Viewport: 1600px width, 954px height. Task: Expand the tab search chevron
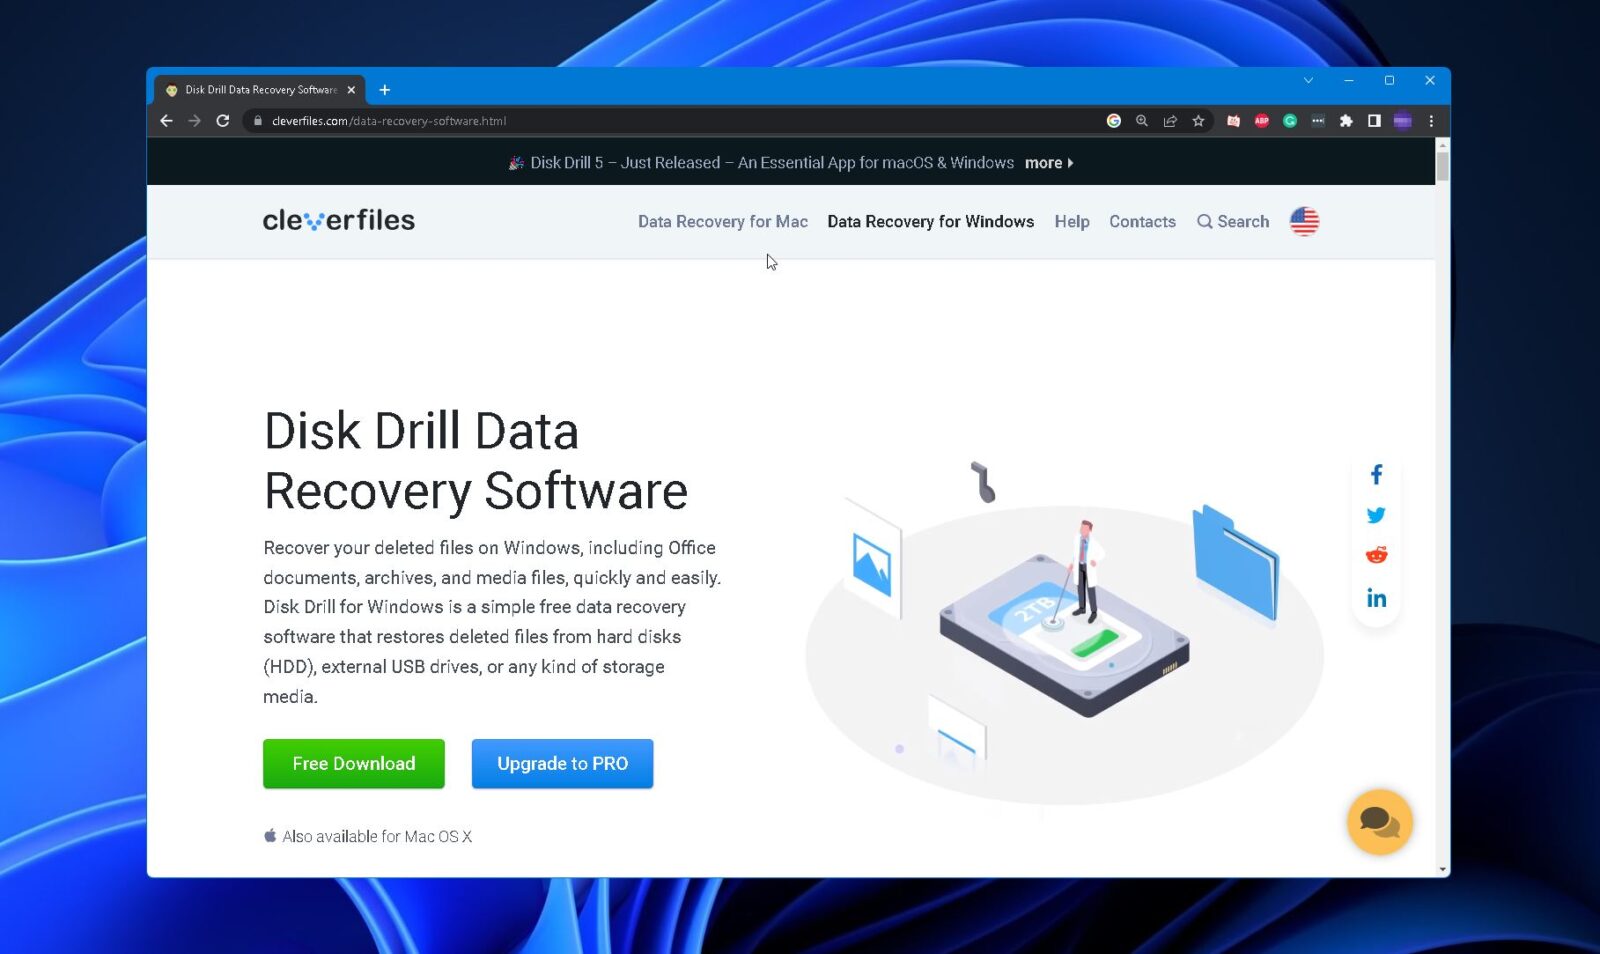[1308, 80]
